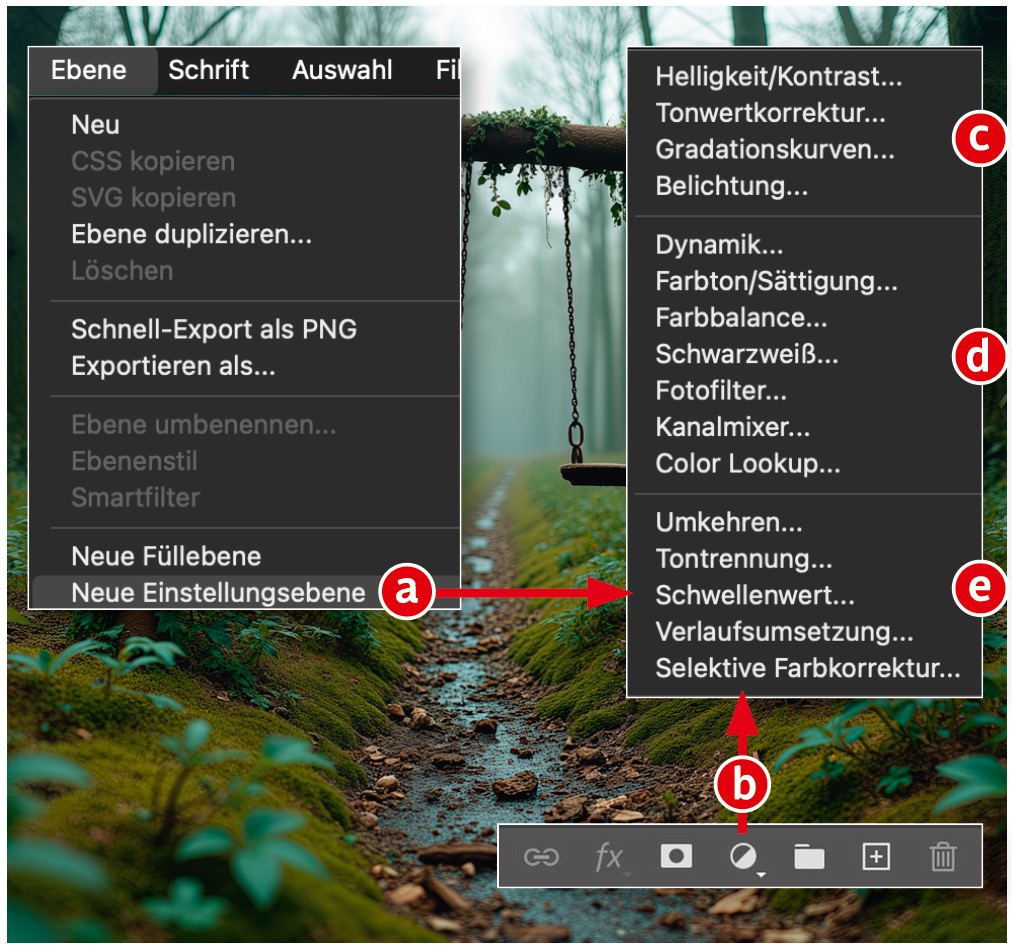Open the Schrift menu

pyautogui.click(x=208, y=70)
